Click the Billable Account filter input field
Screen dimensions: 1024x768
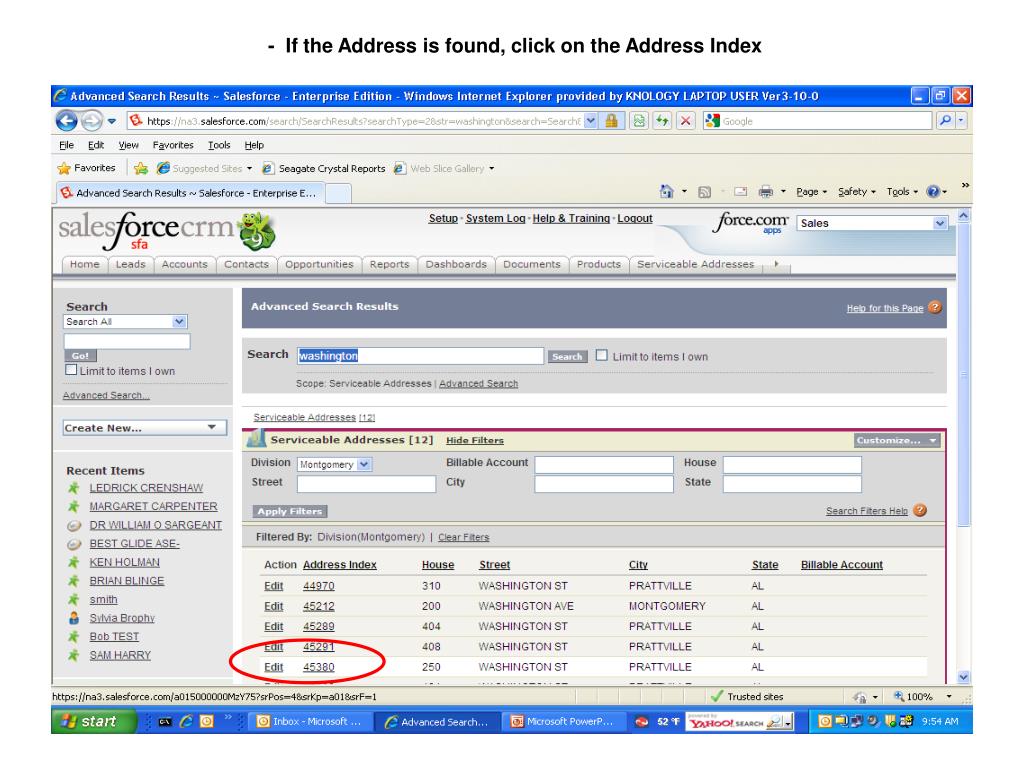click(603, 464)
